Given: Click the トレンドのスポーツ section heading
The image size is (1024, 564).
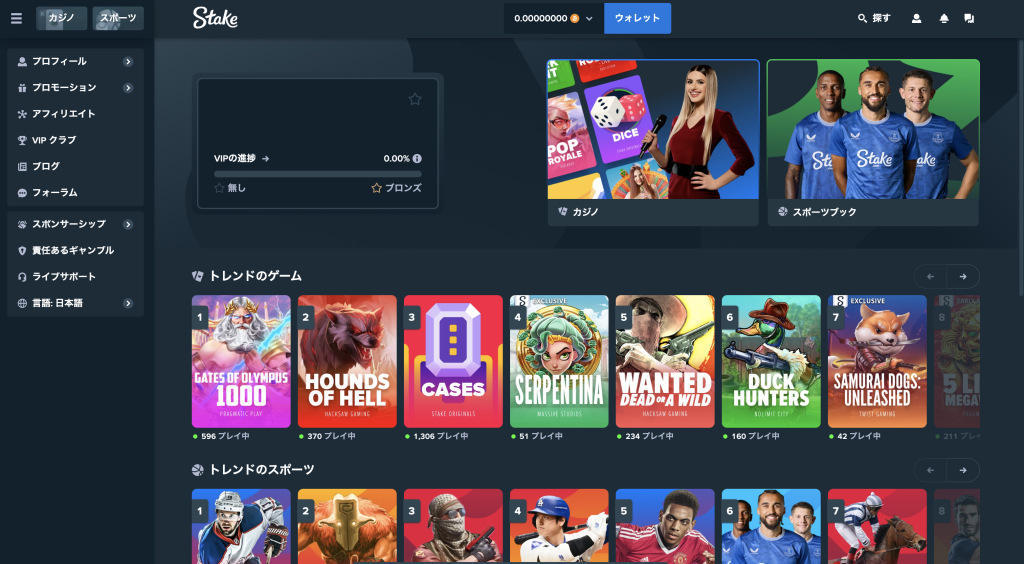Looking at the screenshot, I should click(x=261, y=470).
